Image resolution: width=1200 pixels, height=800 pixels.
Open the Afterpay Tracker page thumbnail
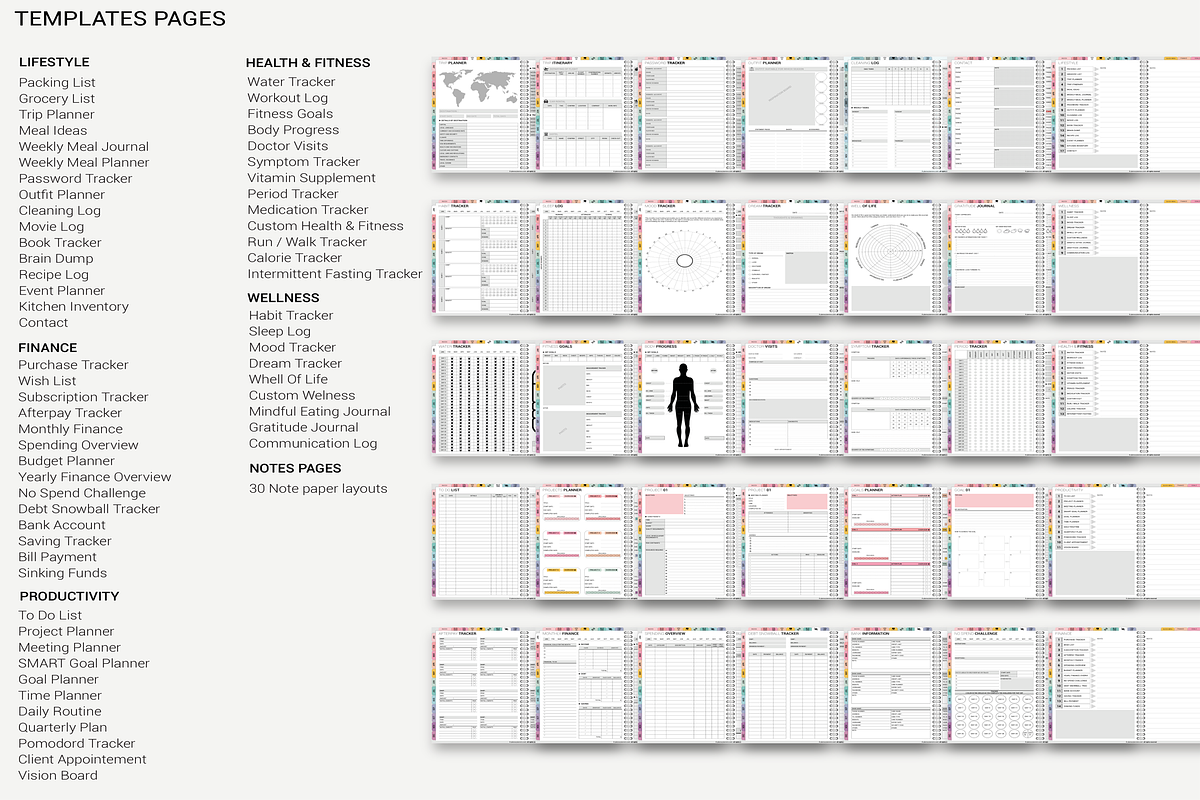(x=481, y=685)
